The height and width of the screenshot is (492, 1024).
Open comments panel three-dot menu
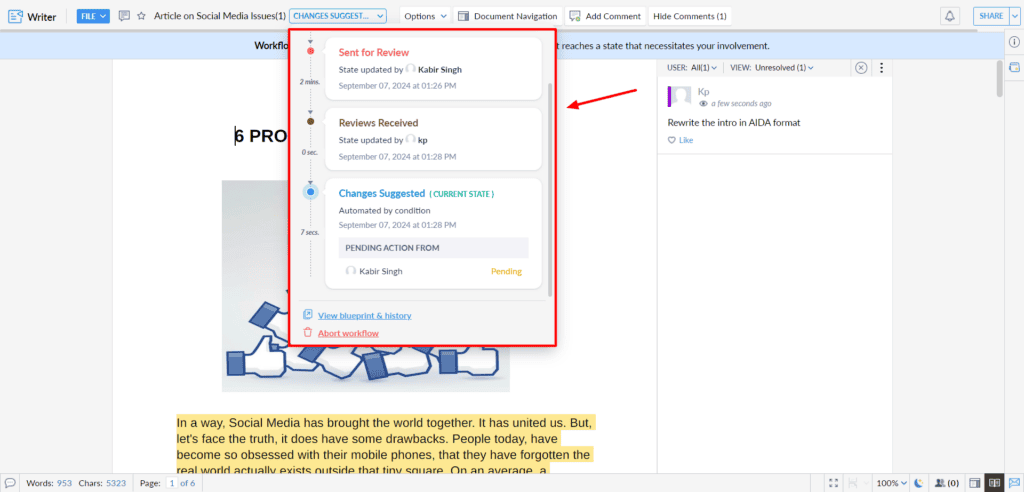(x=882, y=67)
